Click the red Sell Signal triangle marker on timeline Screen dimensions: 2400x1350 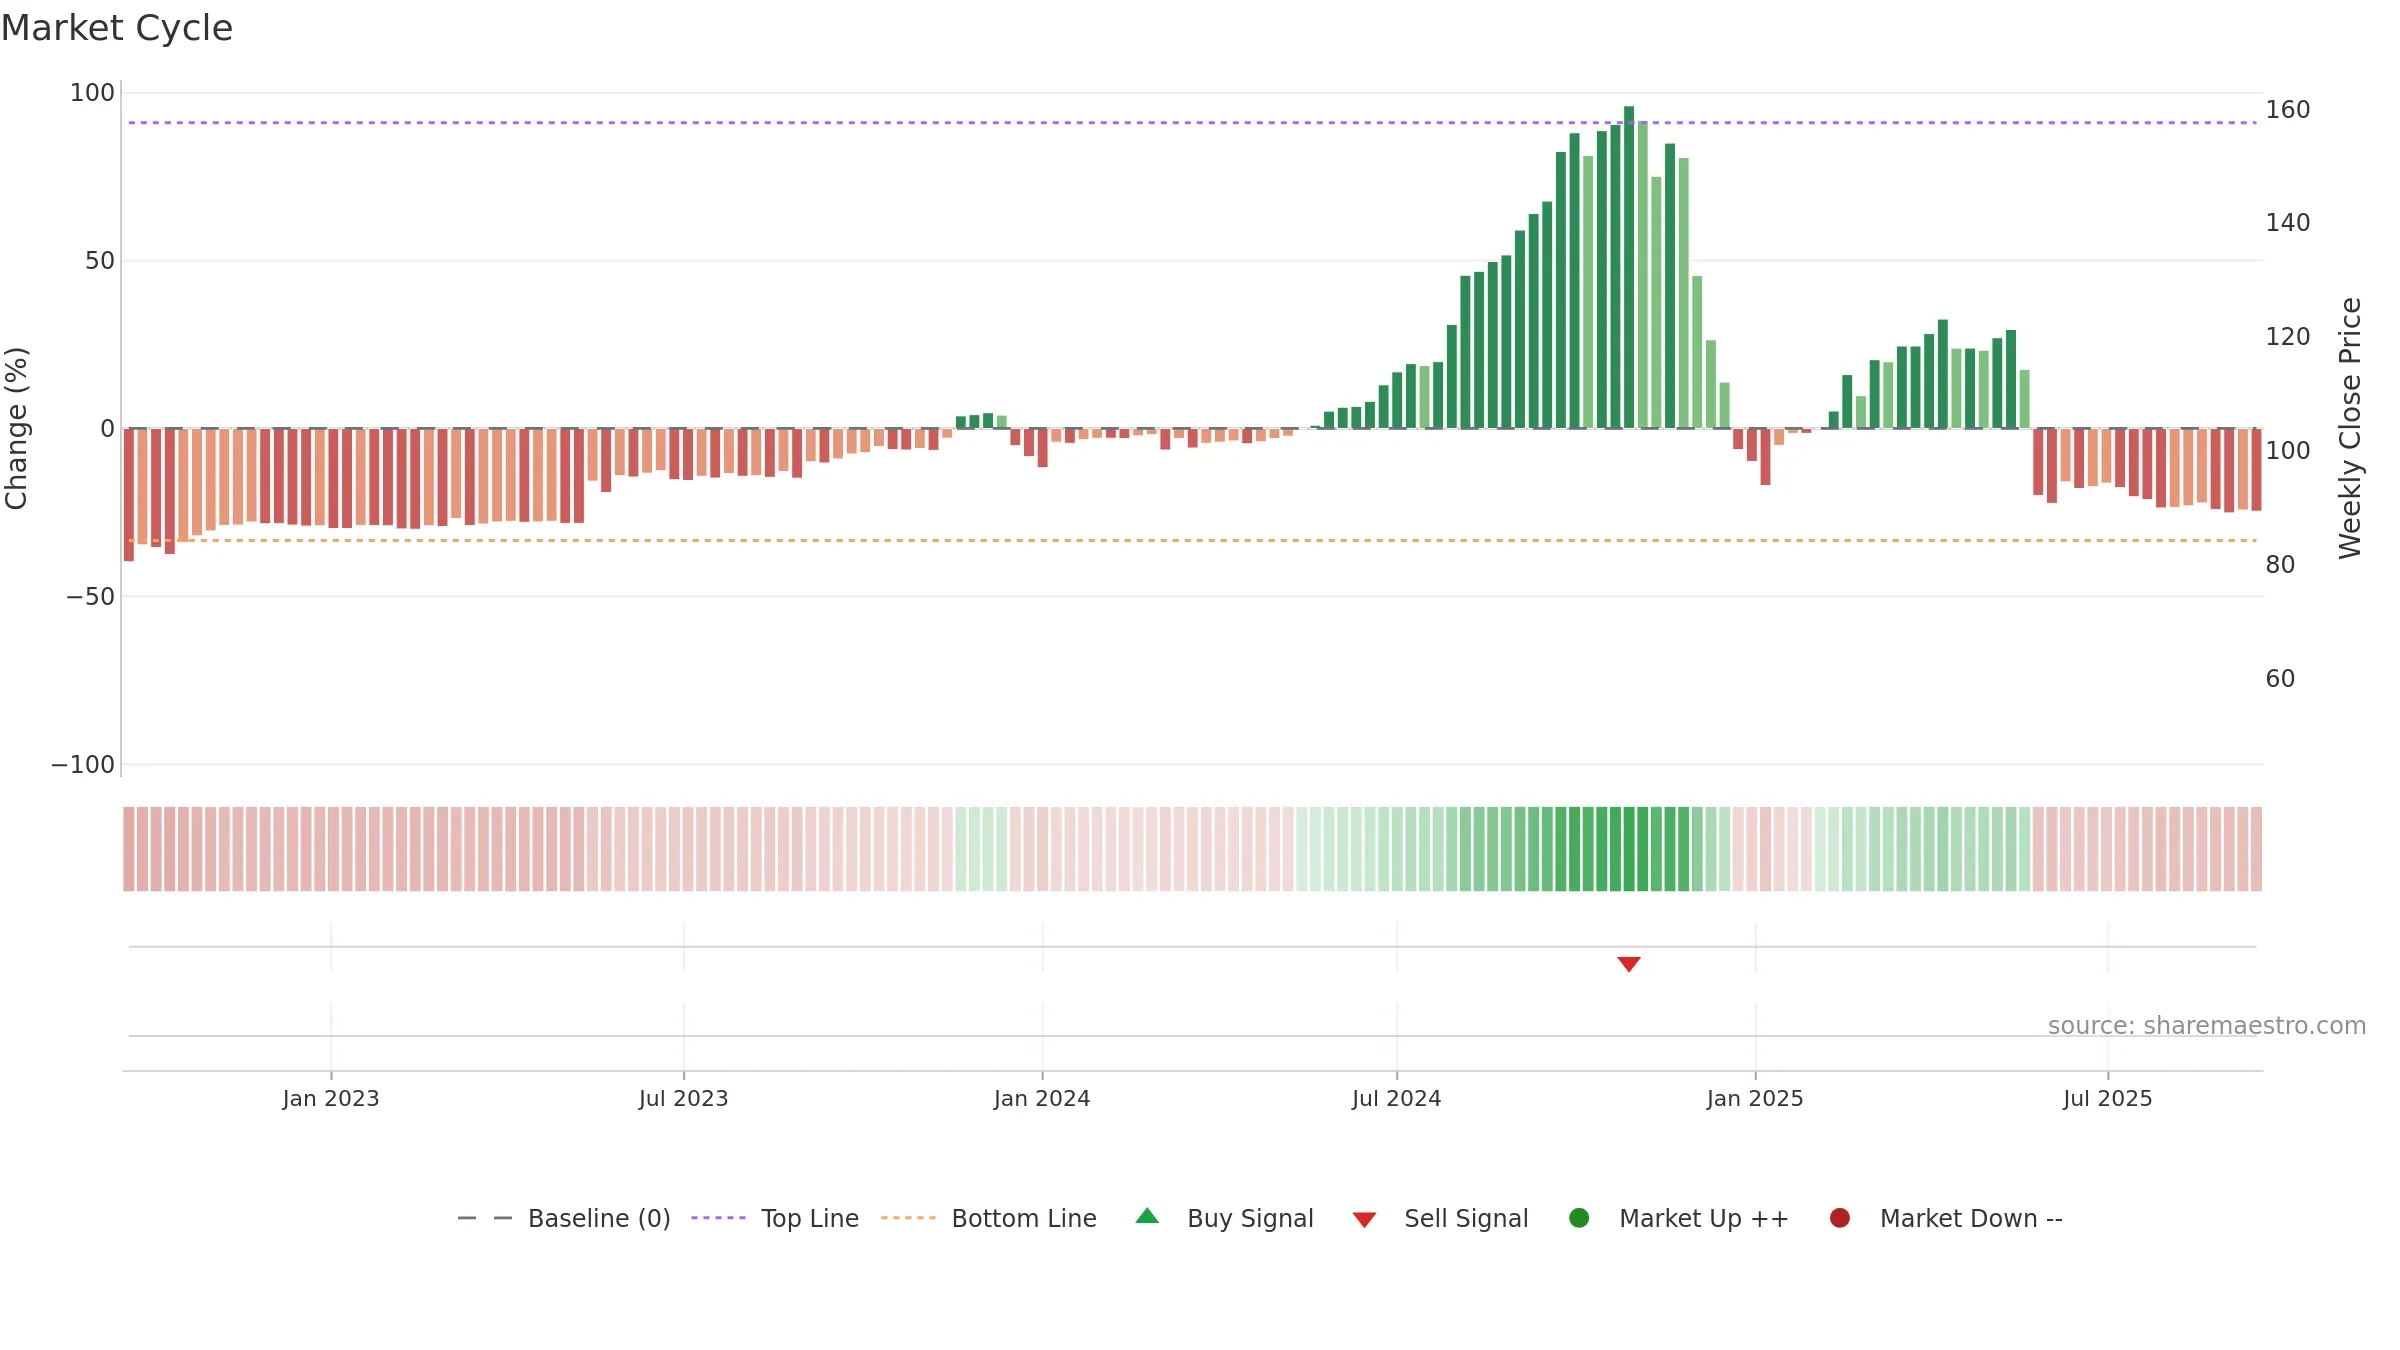[1629, 964]
